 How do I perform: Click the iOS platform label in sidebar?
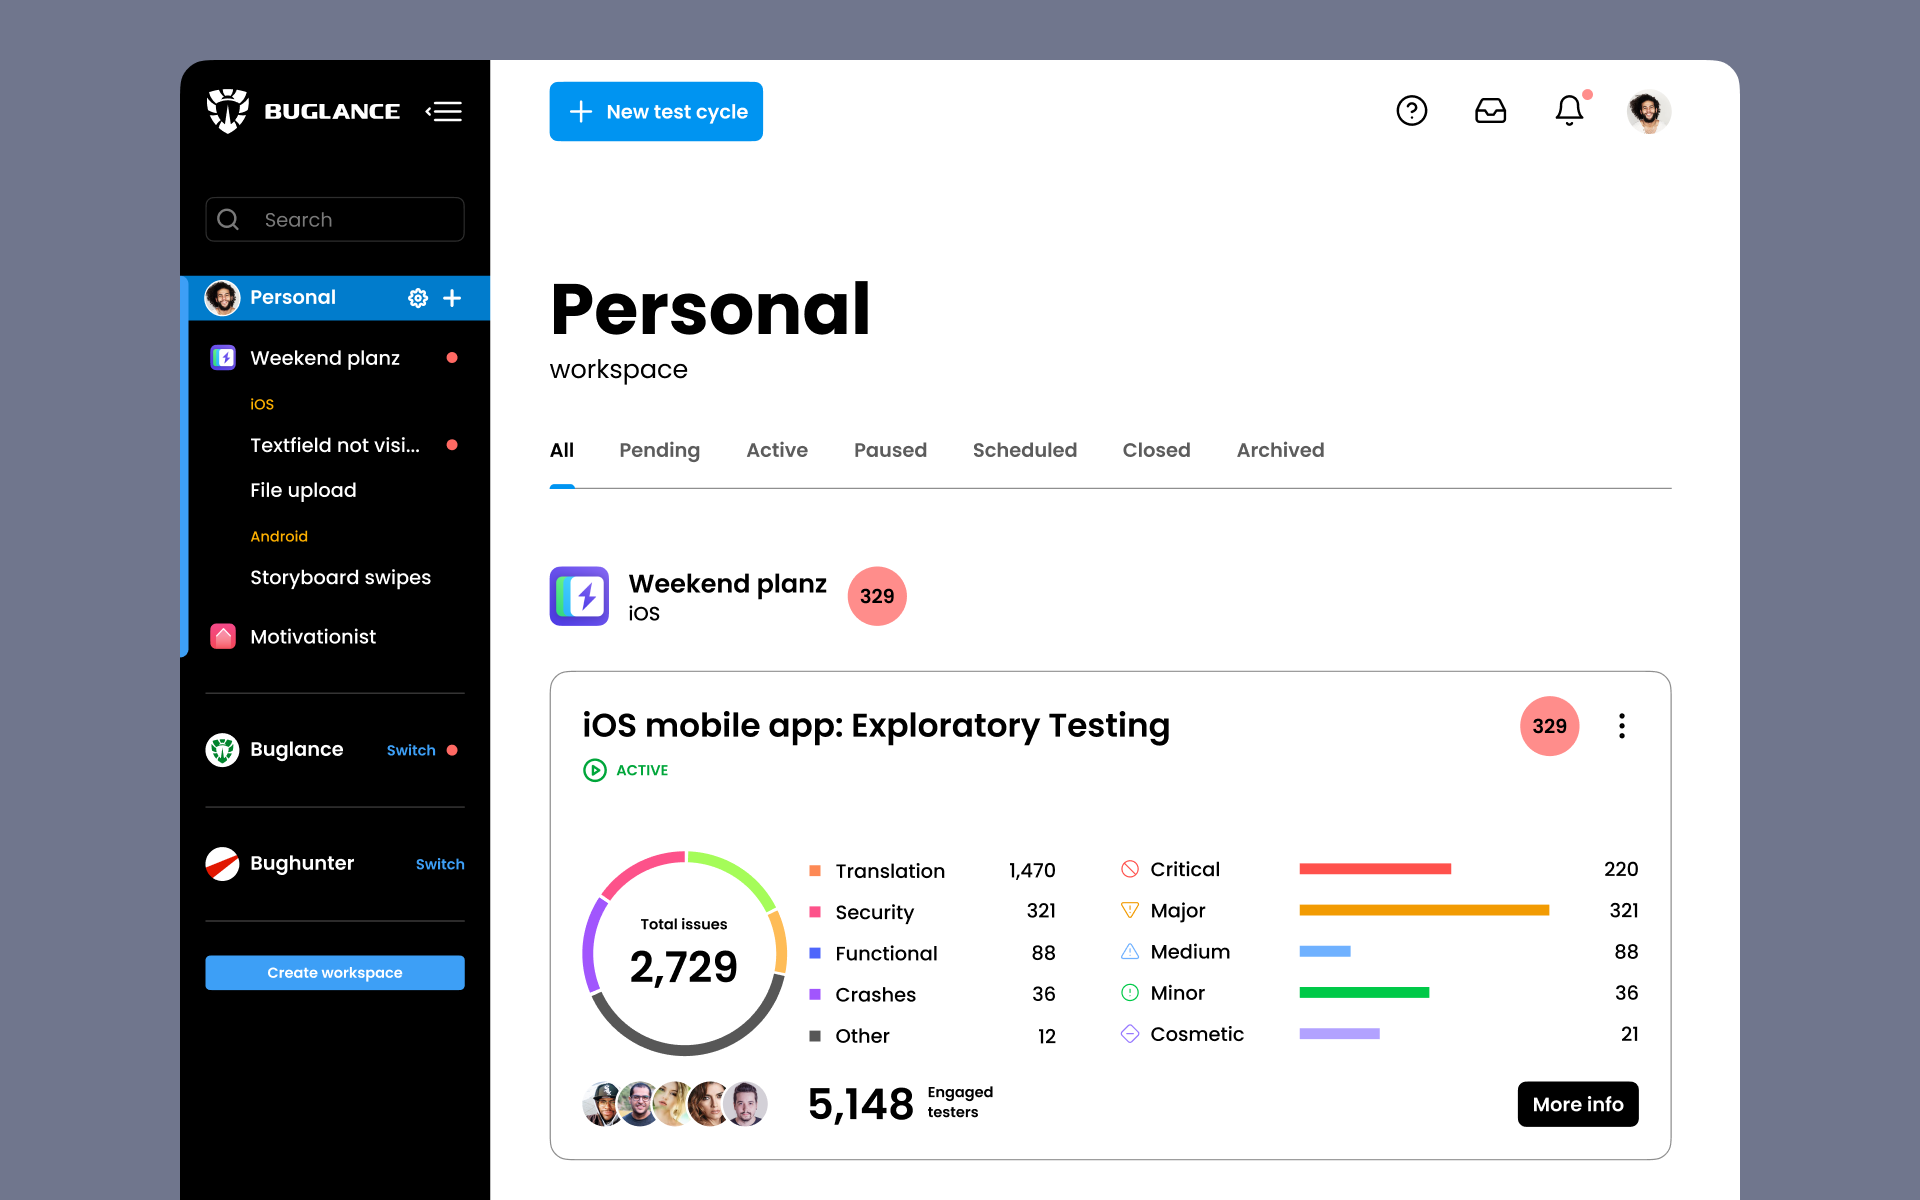(262, 404)
